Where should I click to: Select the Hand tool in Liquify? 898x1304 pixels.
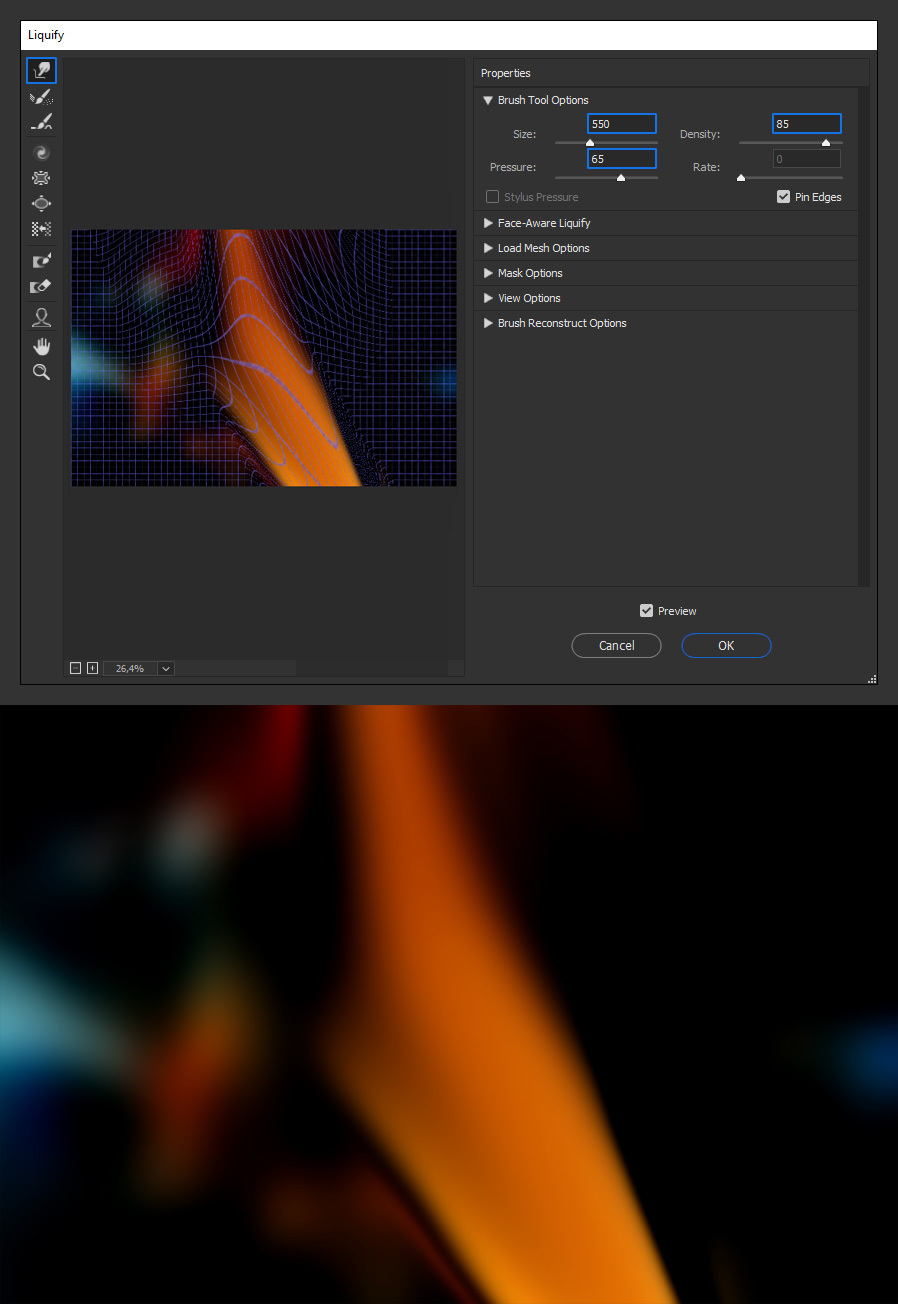(x=41, y=346)
